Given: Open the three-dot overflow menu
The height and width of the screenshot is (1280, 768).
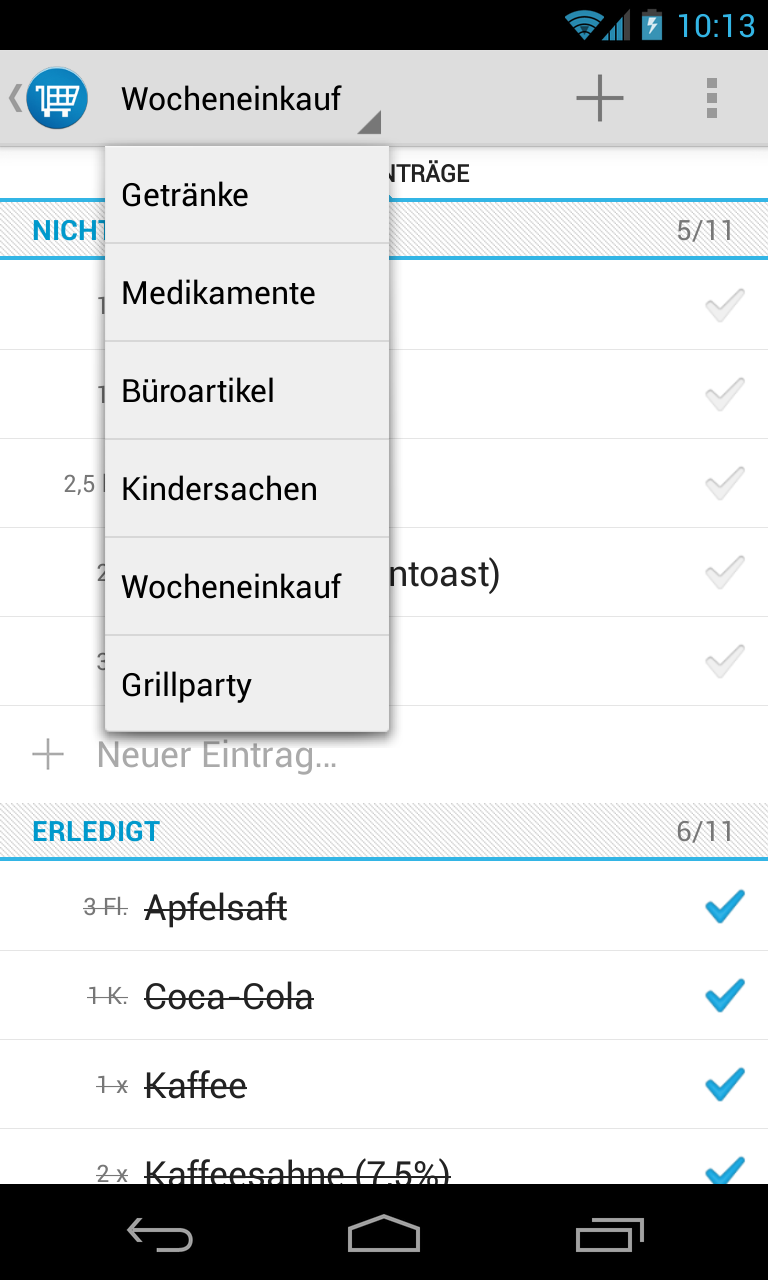Looking at the screenshot, I should pos(712,98).
